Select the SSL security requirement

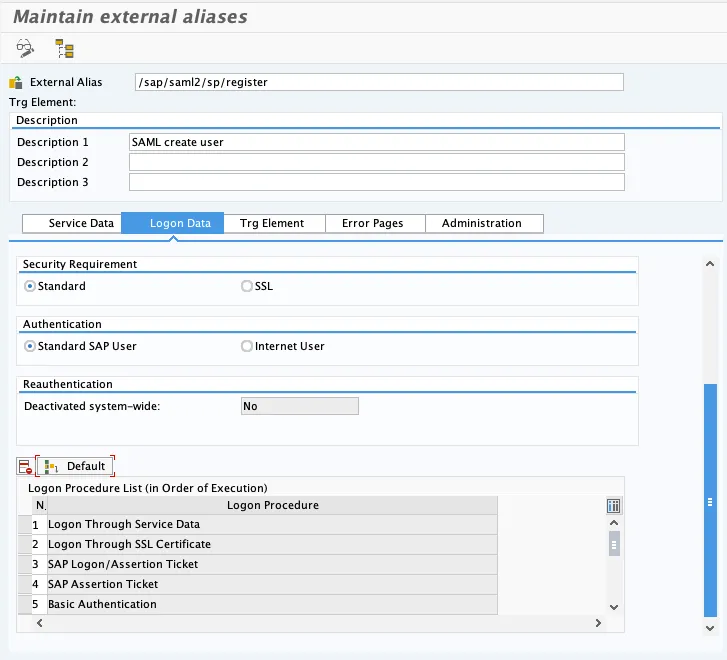247,286
